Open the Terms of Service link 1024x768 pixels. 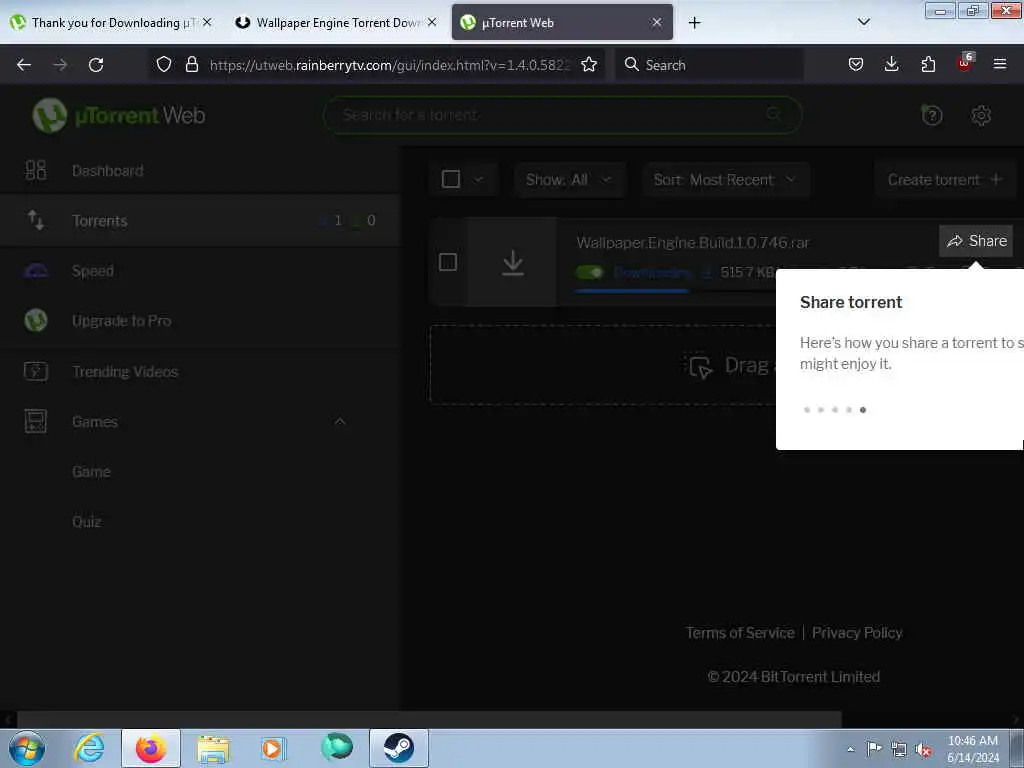(x=740, y=633)
